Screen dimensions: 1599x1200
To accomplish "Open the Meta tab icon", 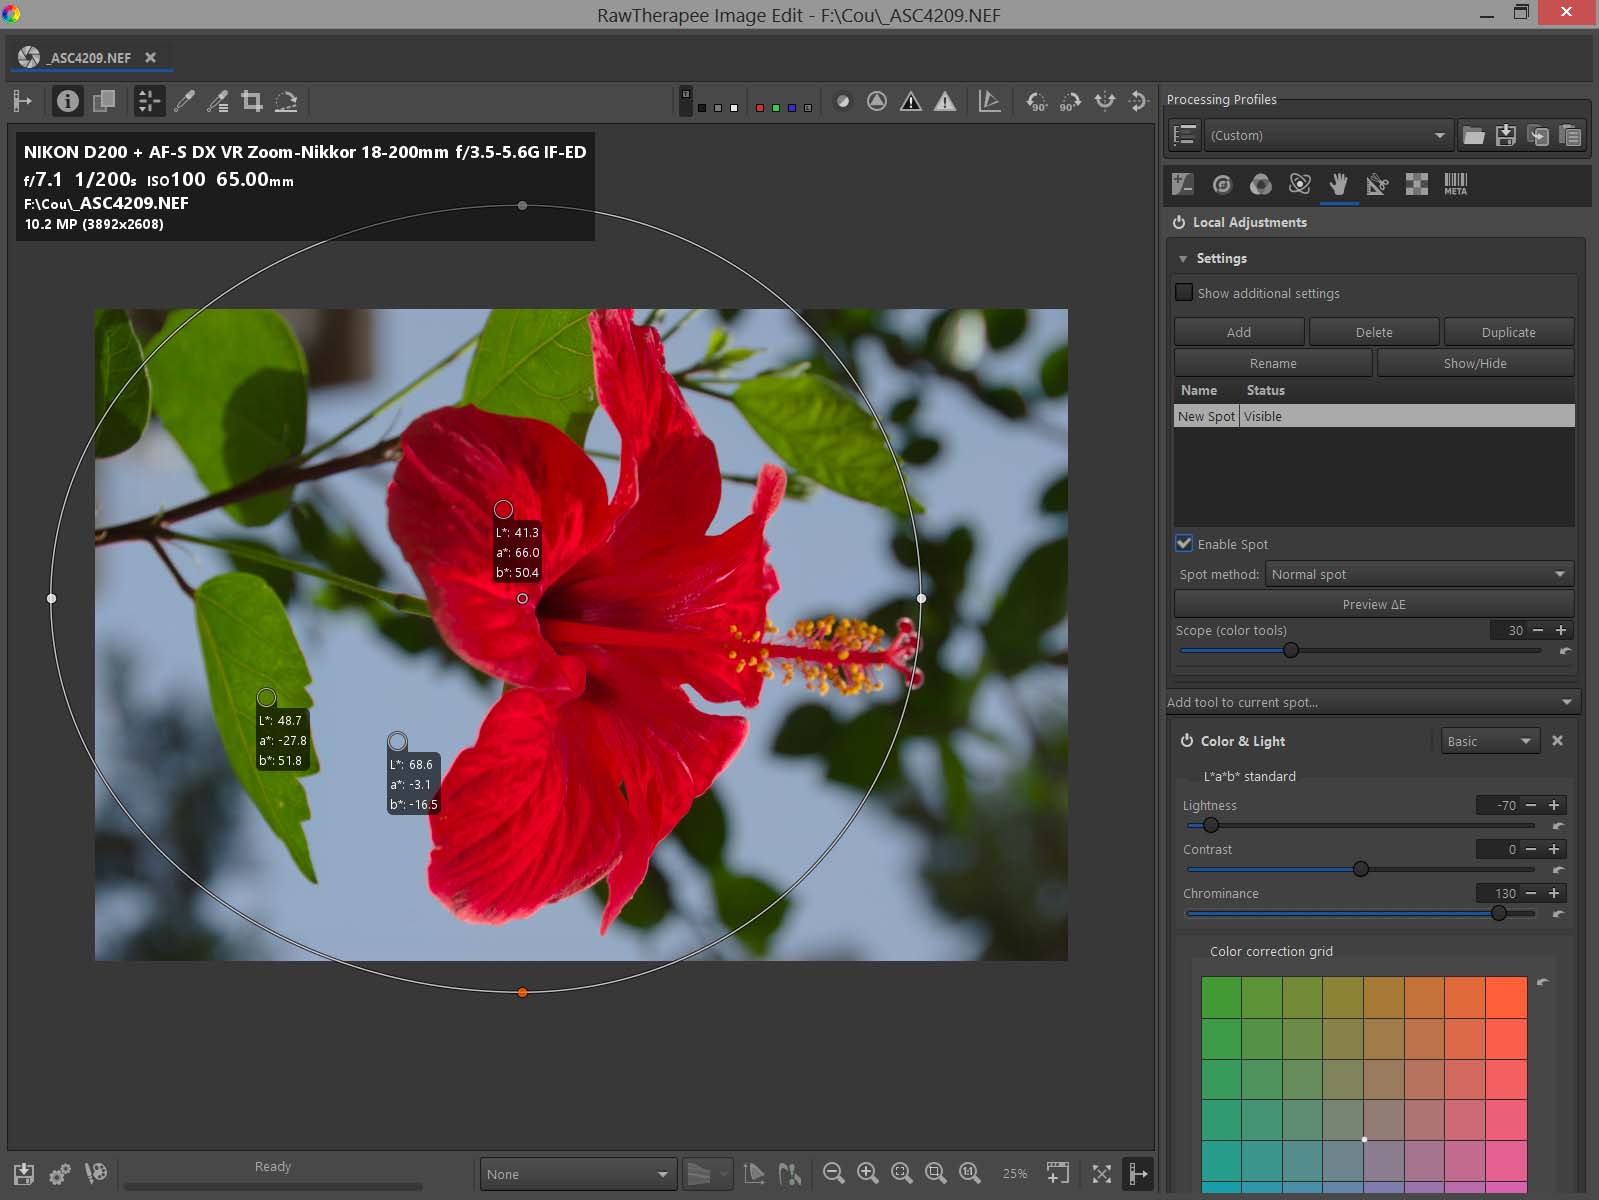I will [x=1455, y=184].
